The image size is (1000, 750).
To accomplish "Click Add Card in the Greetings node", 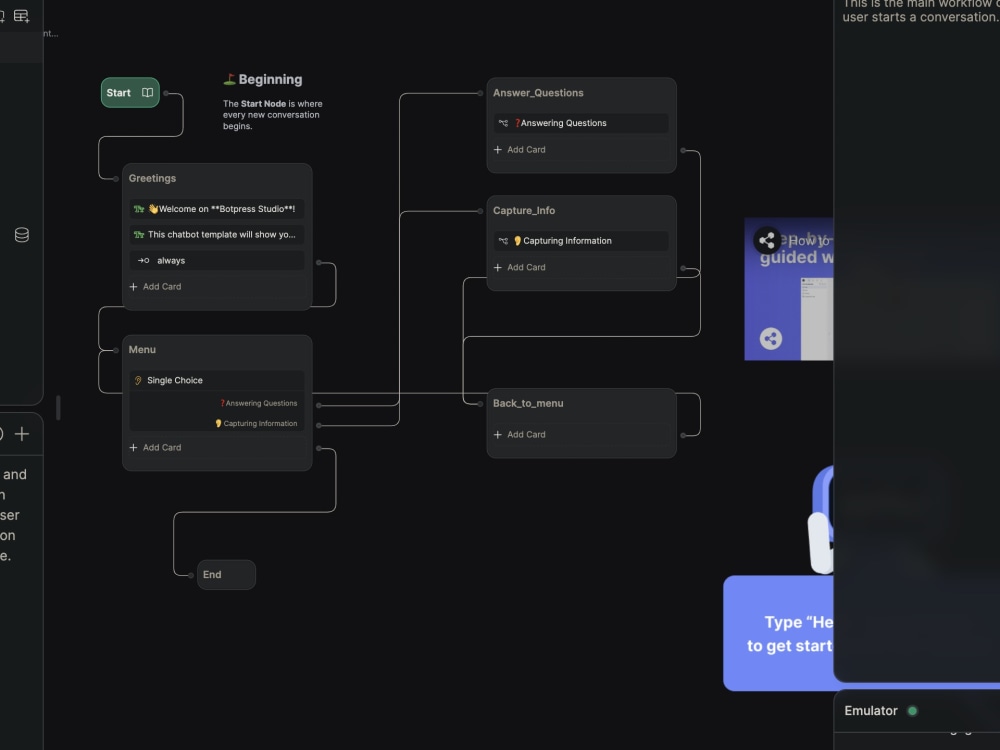I will pyautogui.click(x=155, y=286).
